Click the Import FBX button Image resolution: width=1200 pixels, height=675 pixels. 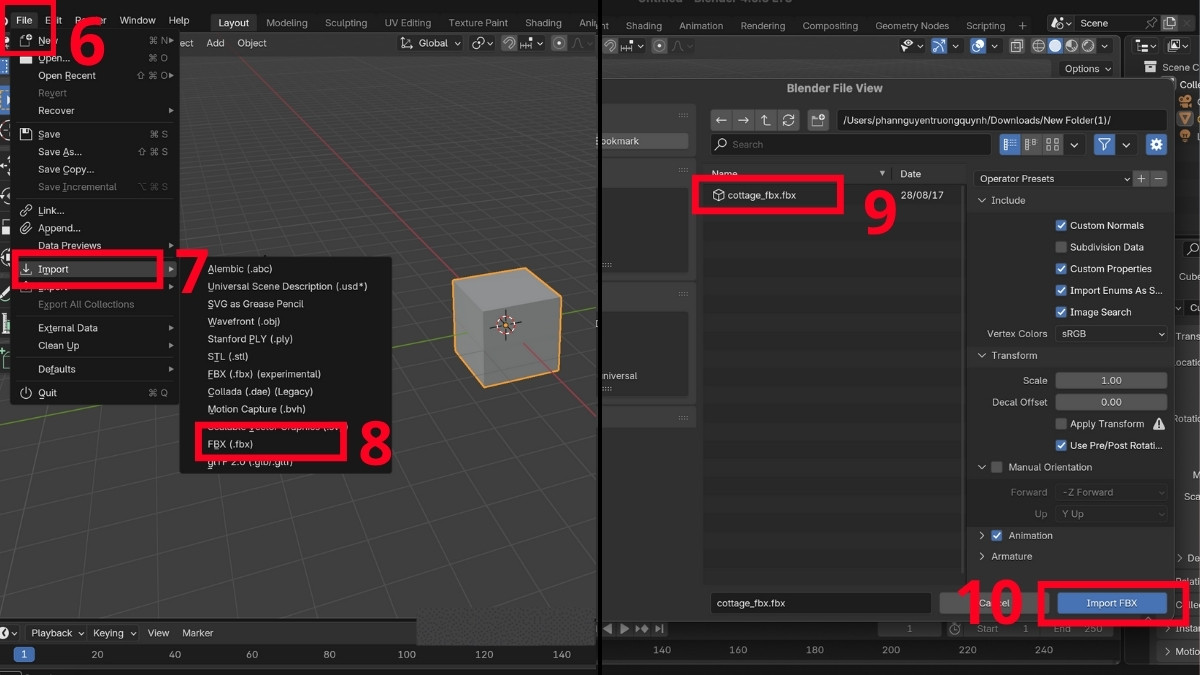1111,603
